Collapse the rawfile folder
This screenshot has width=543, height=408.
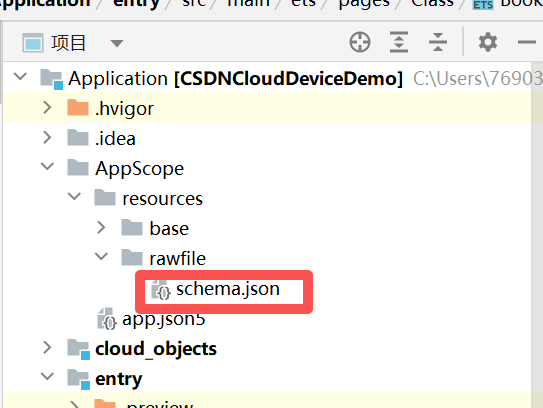[x=101, y=256]
